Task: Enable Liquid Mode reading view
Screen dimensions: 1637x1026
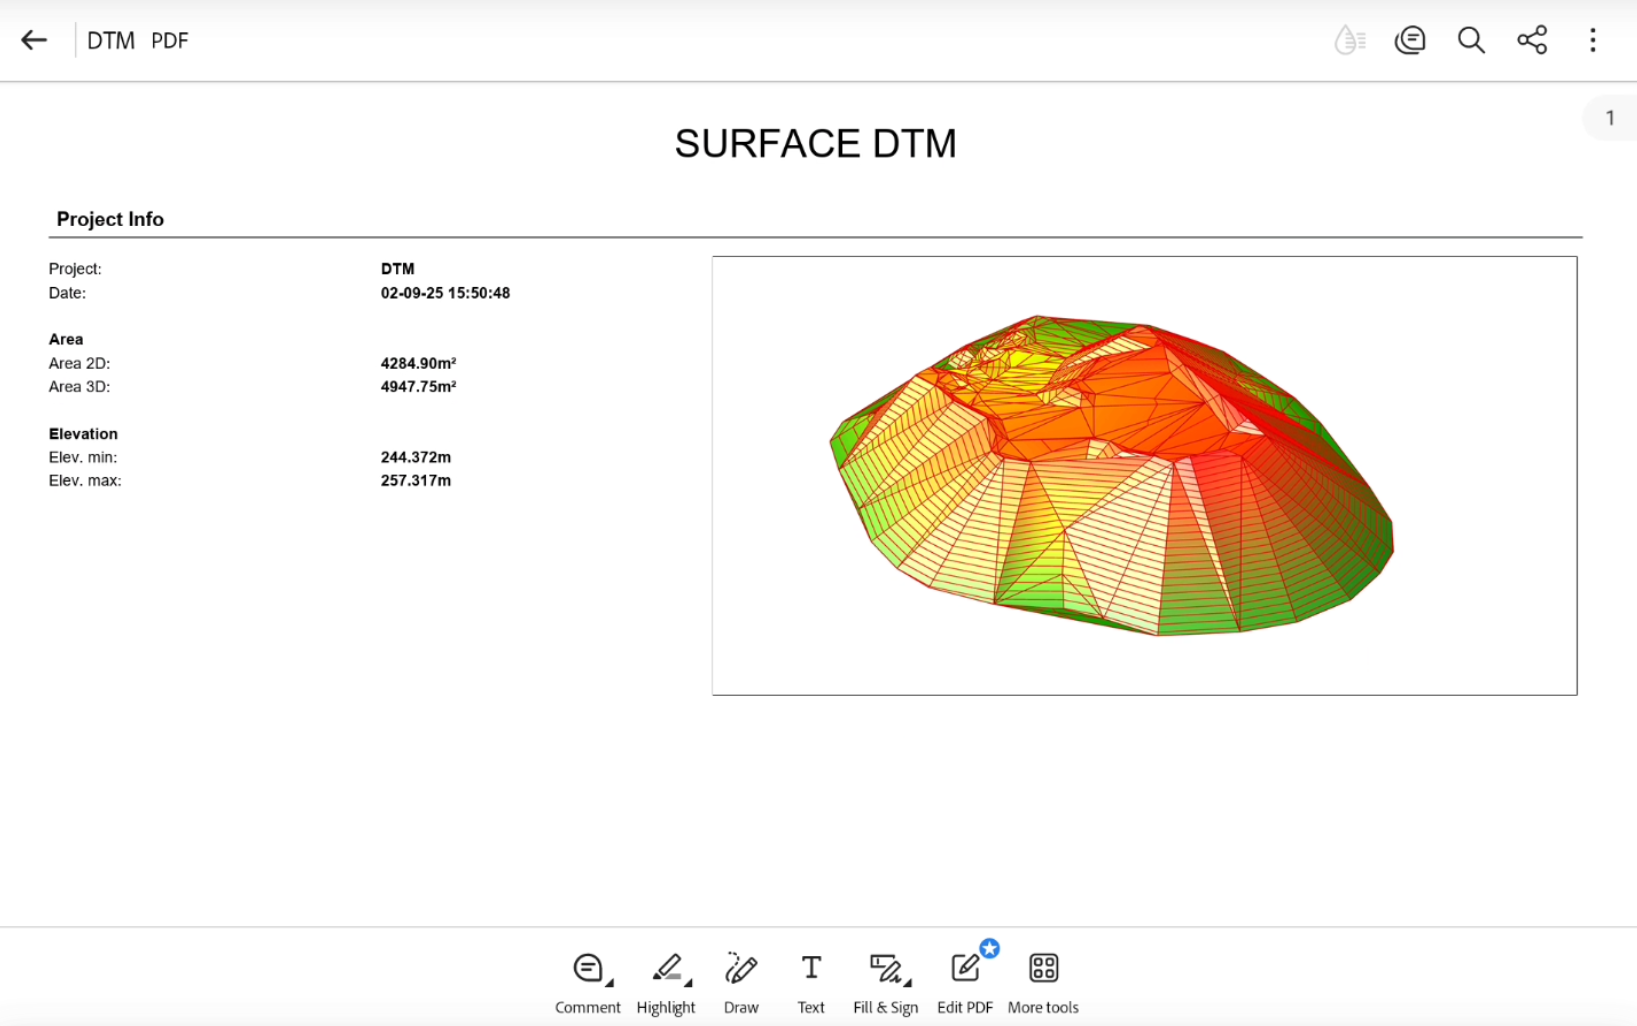Action: tap(1349, 40)
